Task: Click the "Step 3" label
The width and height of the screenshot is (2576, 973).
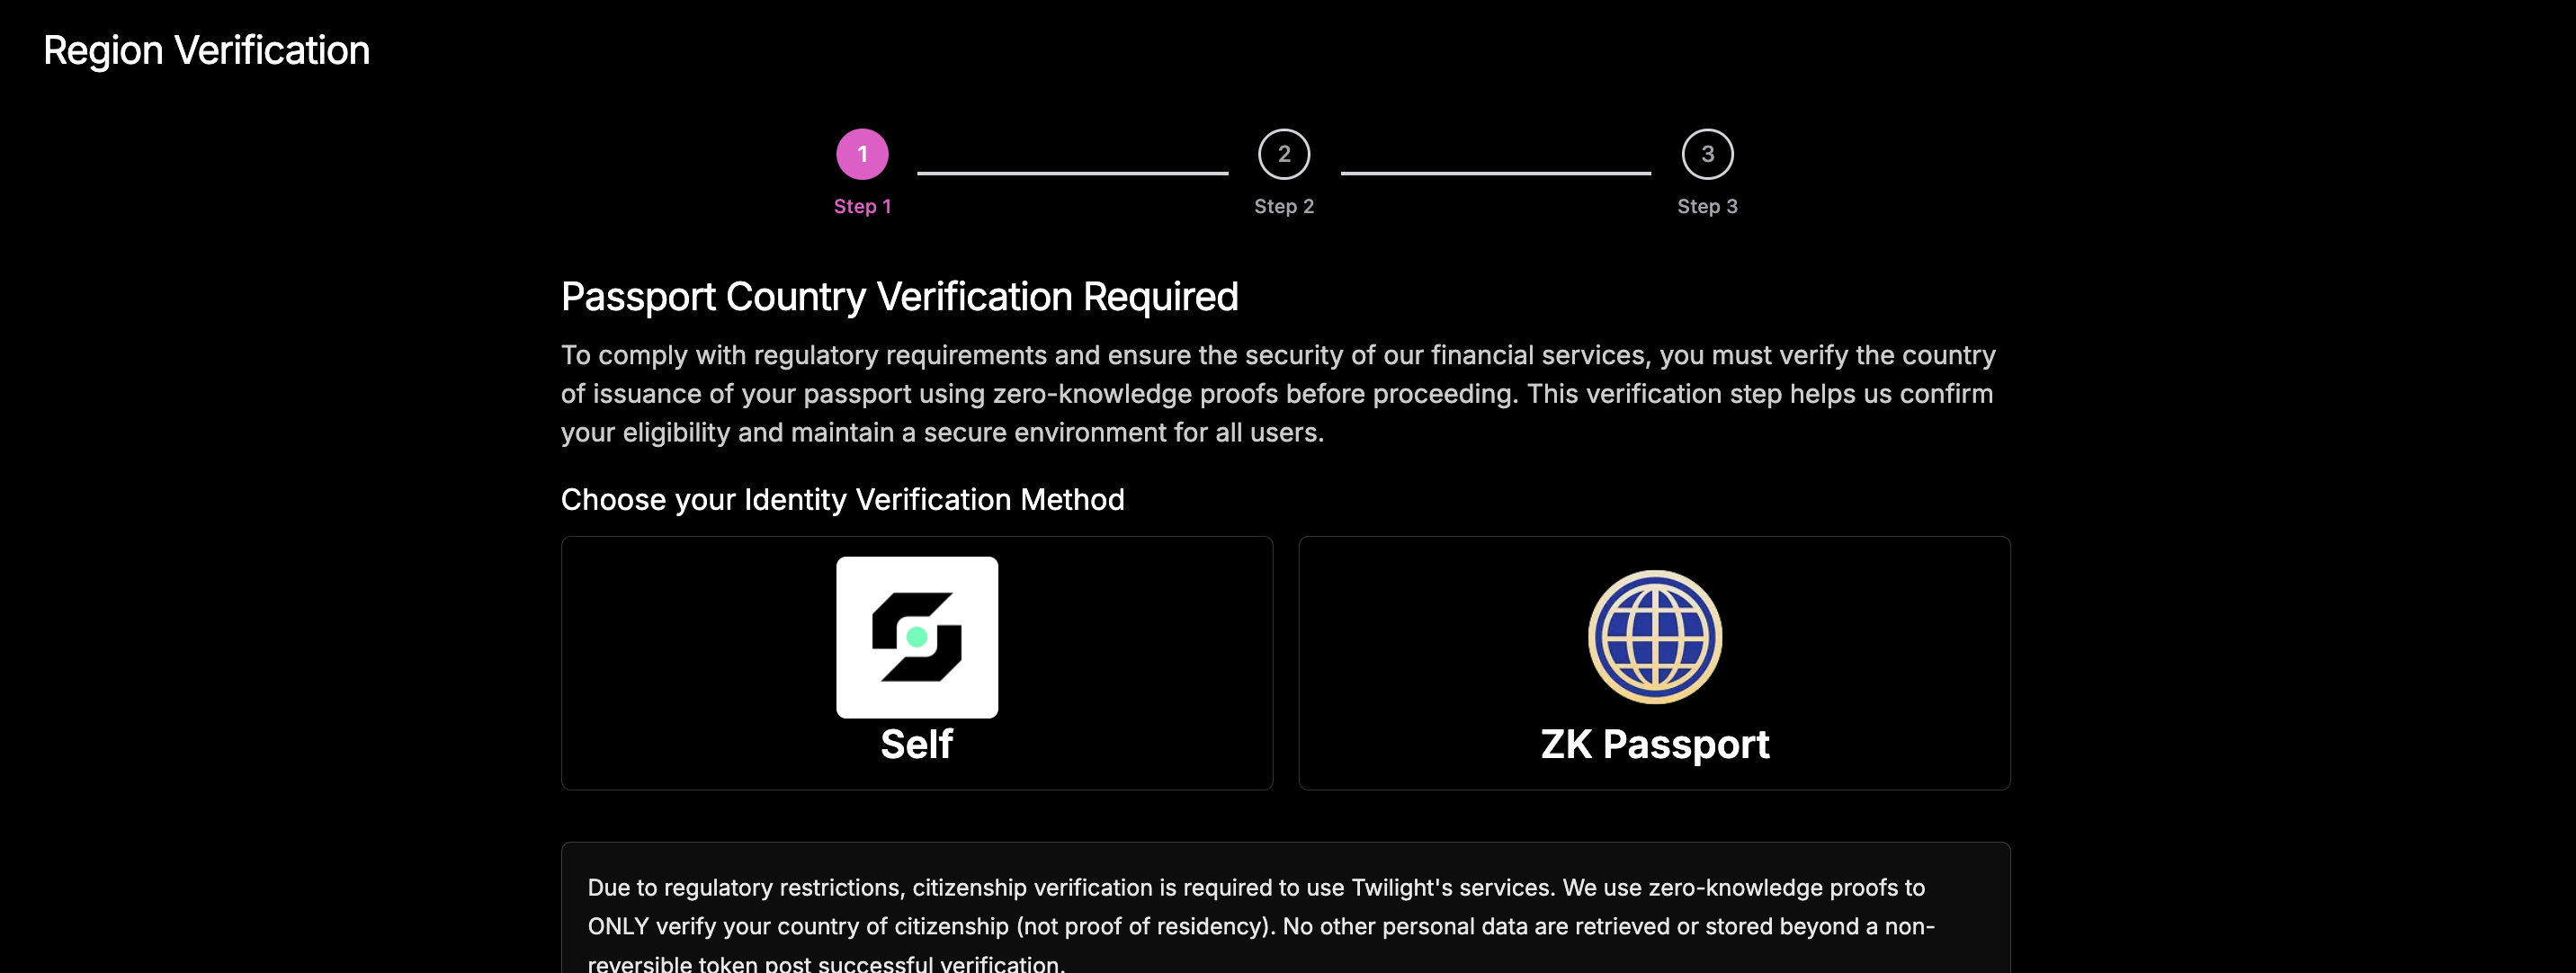Action: (1707, 206)
